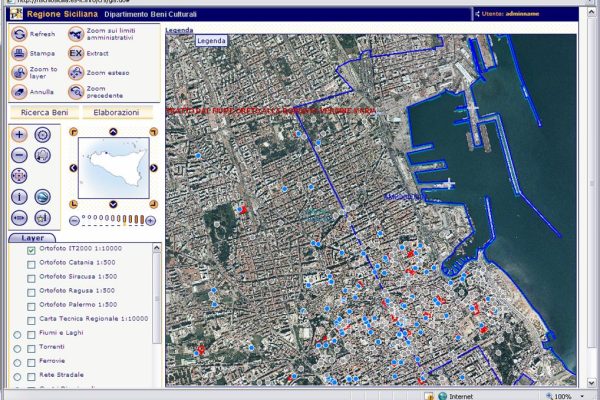Click the Stampa print icon
This screenshot has height=400, width=600.
19,53
